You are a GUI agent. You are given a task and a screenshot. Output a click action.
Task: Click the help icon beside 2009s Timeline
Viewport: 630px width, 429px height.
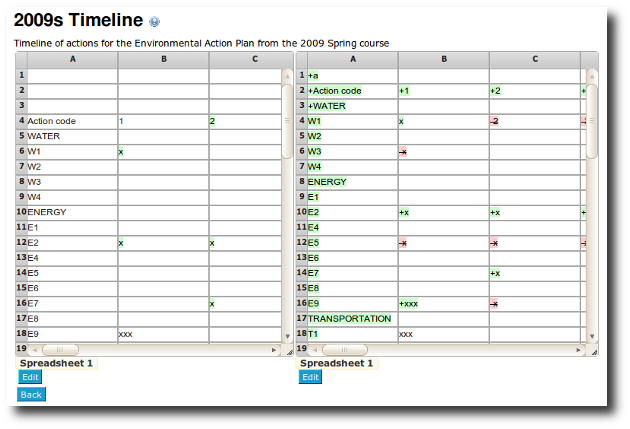pos(154,21)
